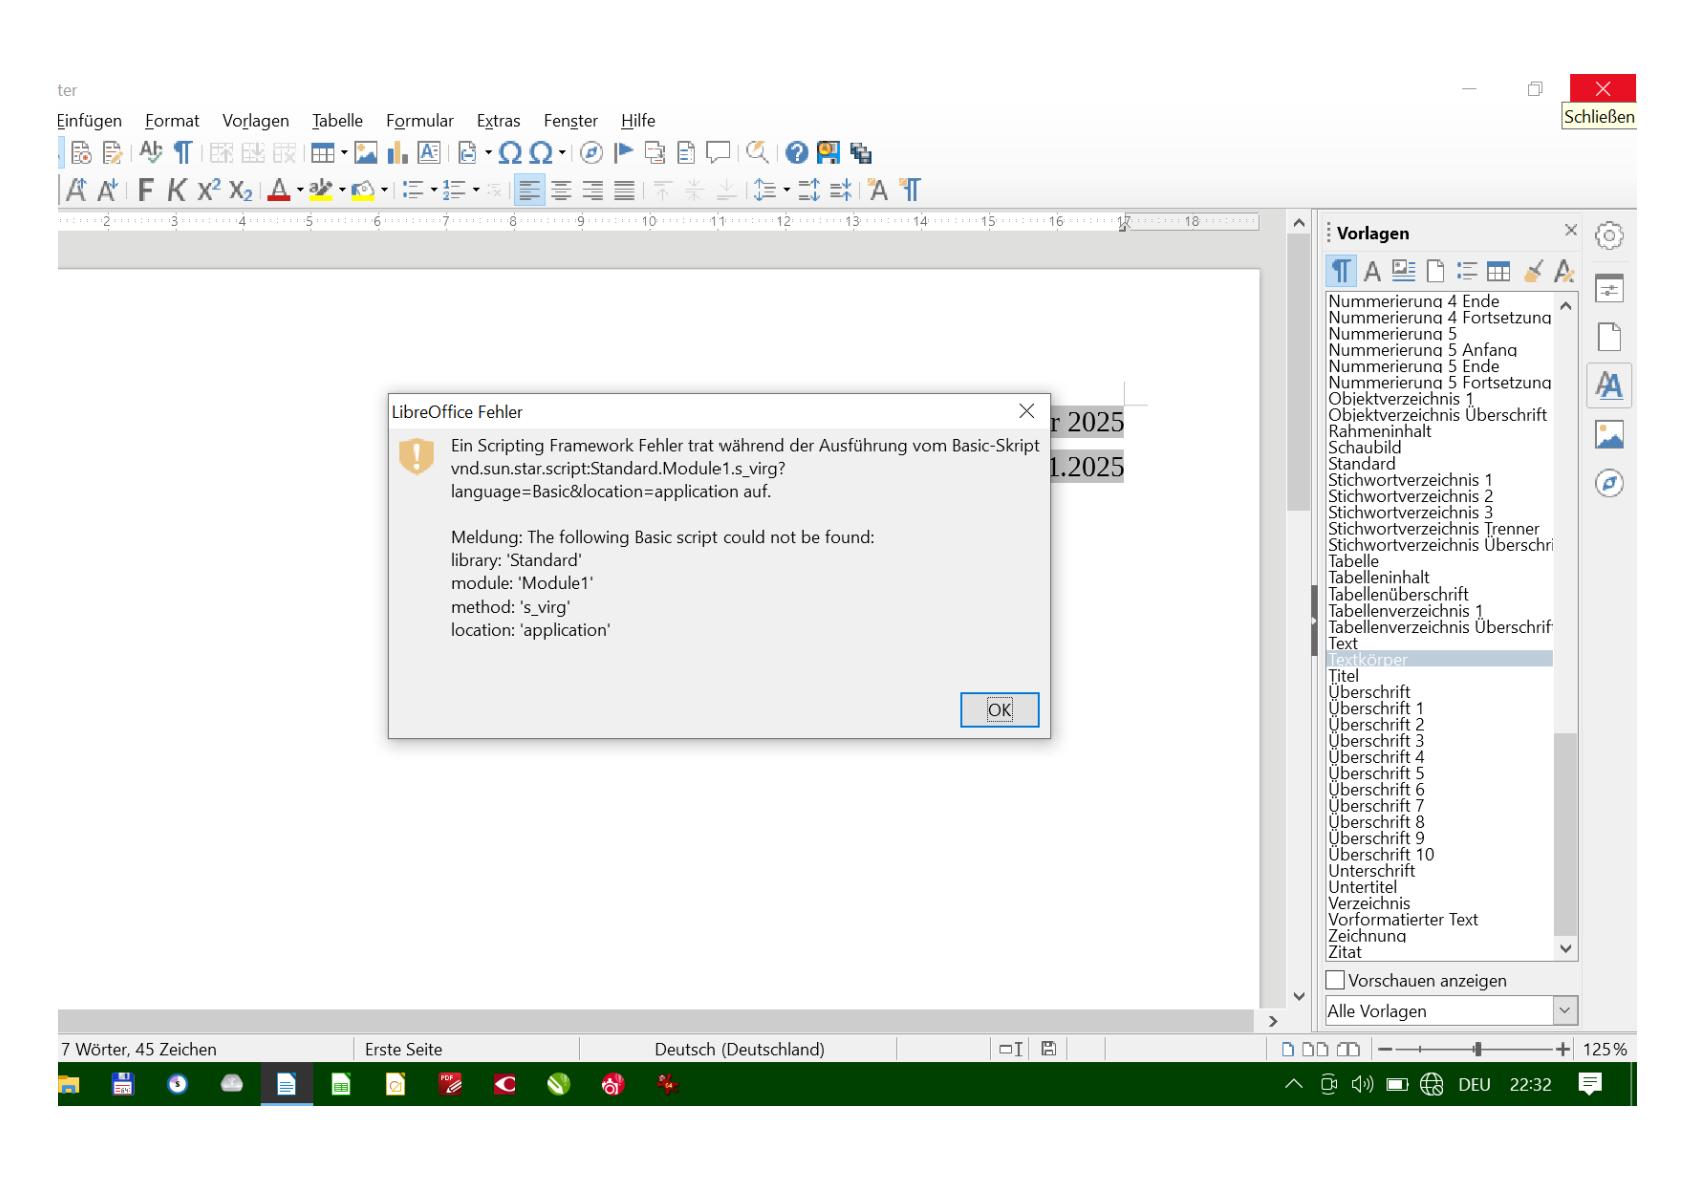The image size is (1684, 1191).
Task: Click OK in the LibreOffice error dialog
Action: point(999,710)
